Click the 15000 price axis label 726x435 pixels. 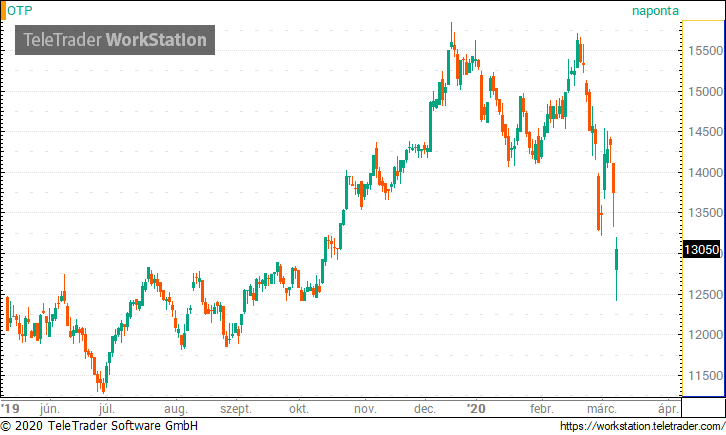pyautogui.click(x=705, y=92)
